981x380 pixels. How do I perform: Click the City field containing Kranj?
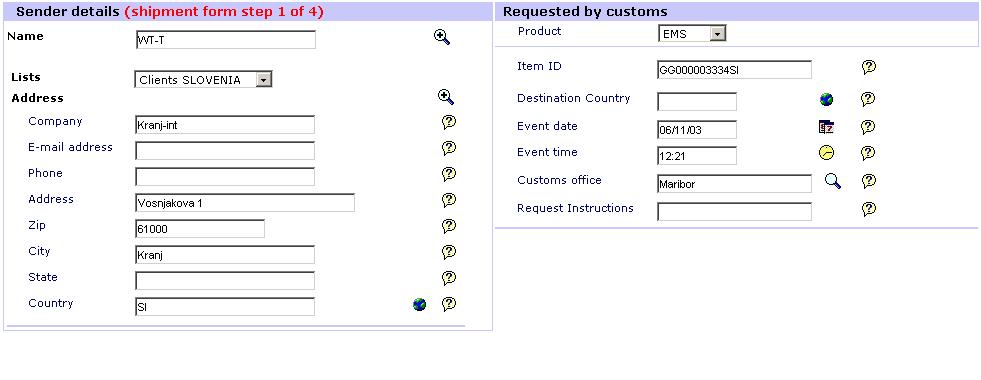coord(225,255)
